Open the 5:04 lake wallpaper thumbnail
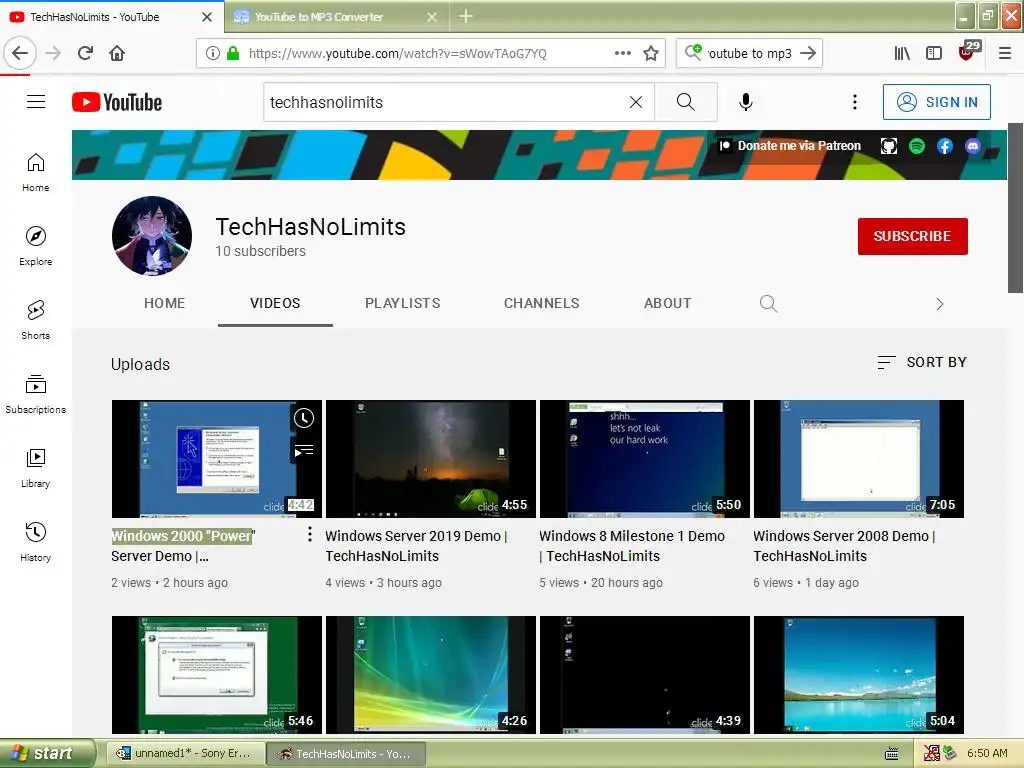The width and height of the screenshot is (1024, 768). (x=859, y=675)
